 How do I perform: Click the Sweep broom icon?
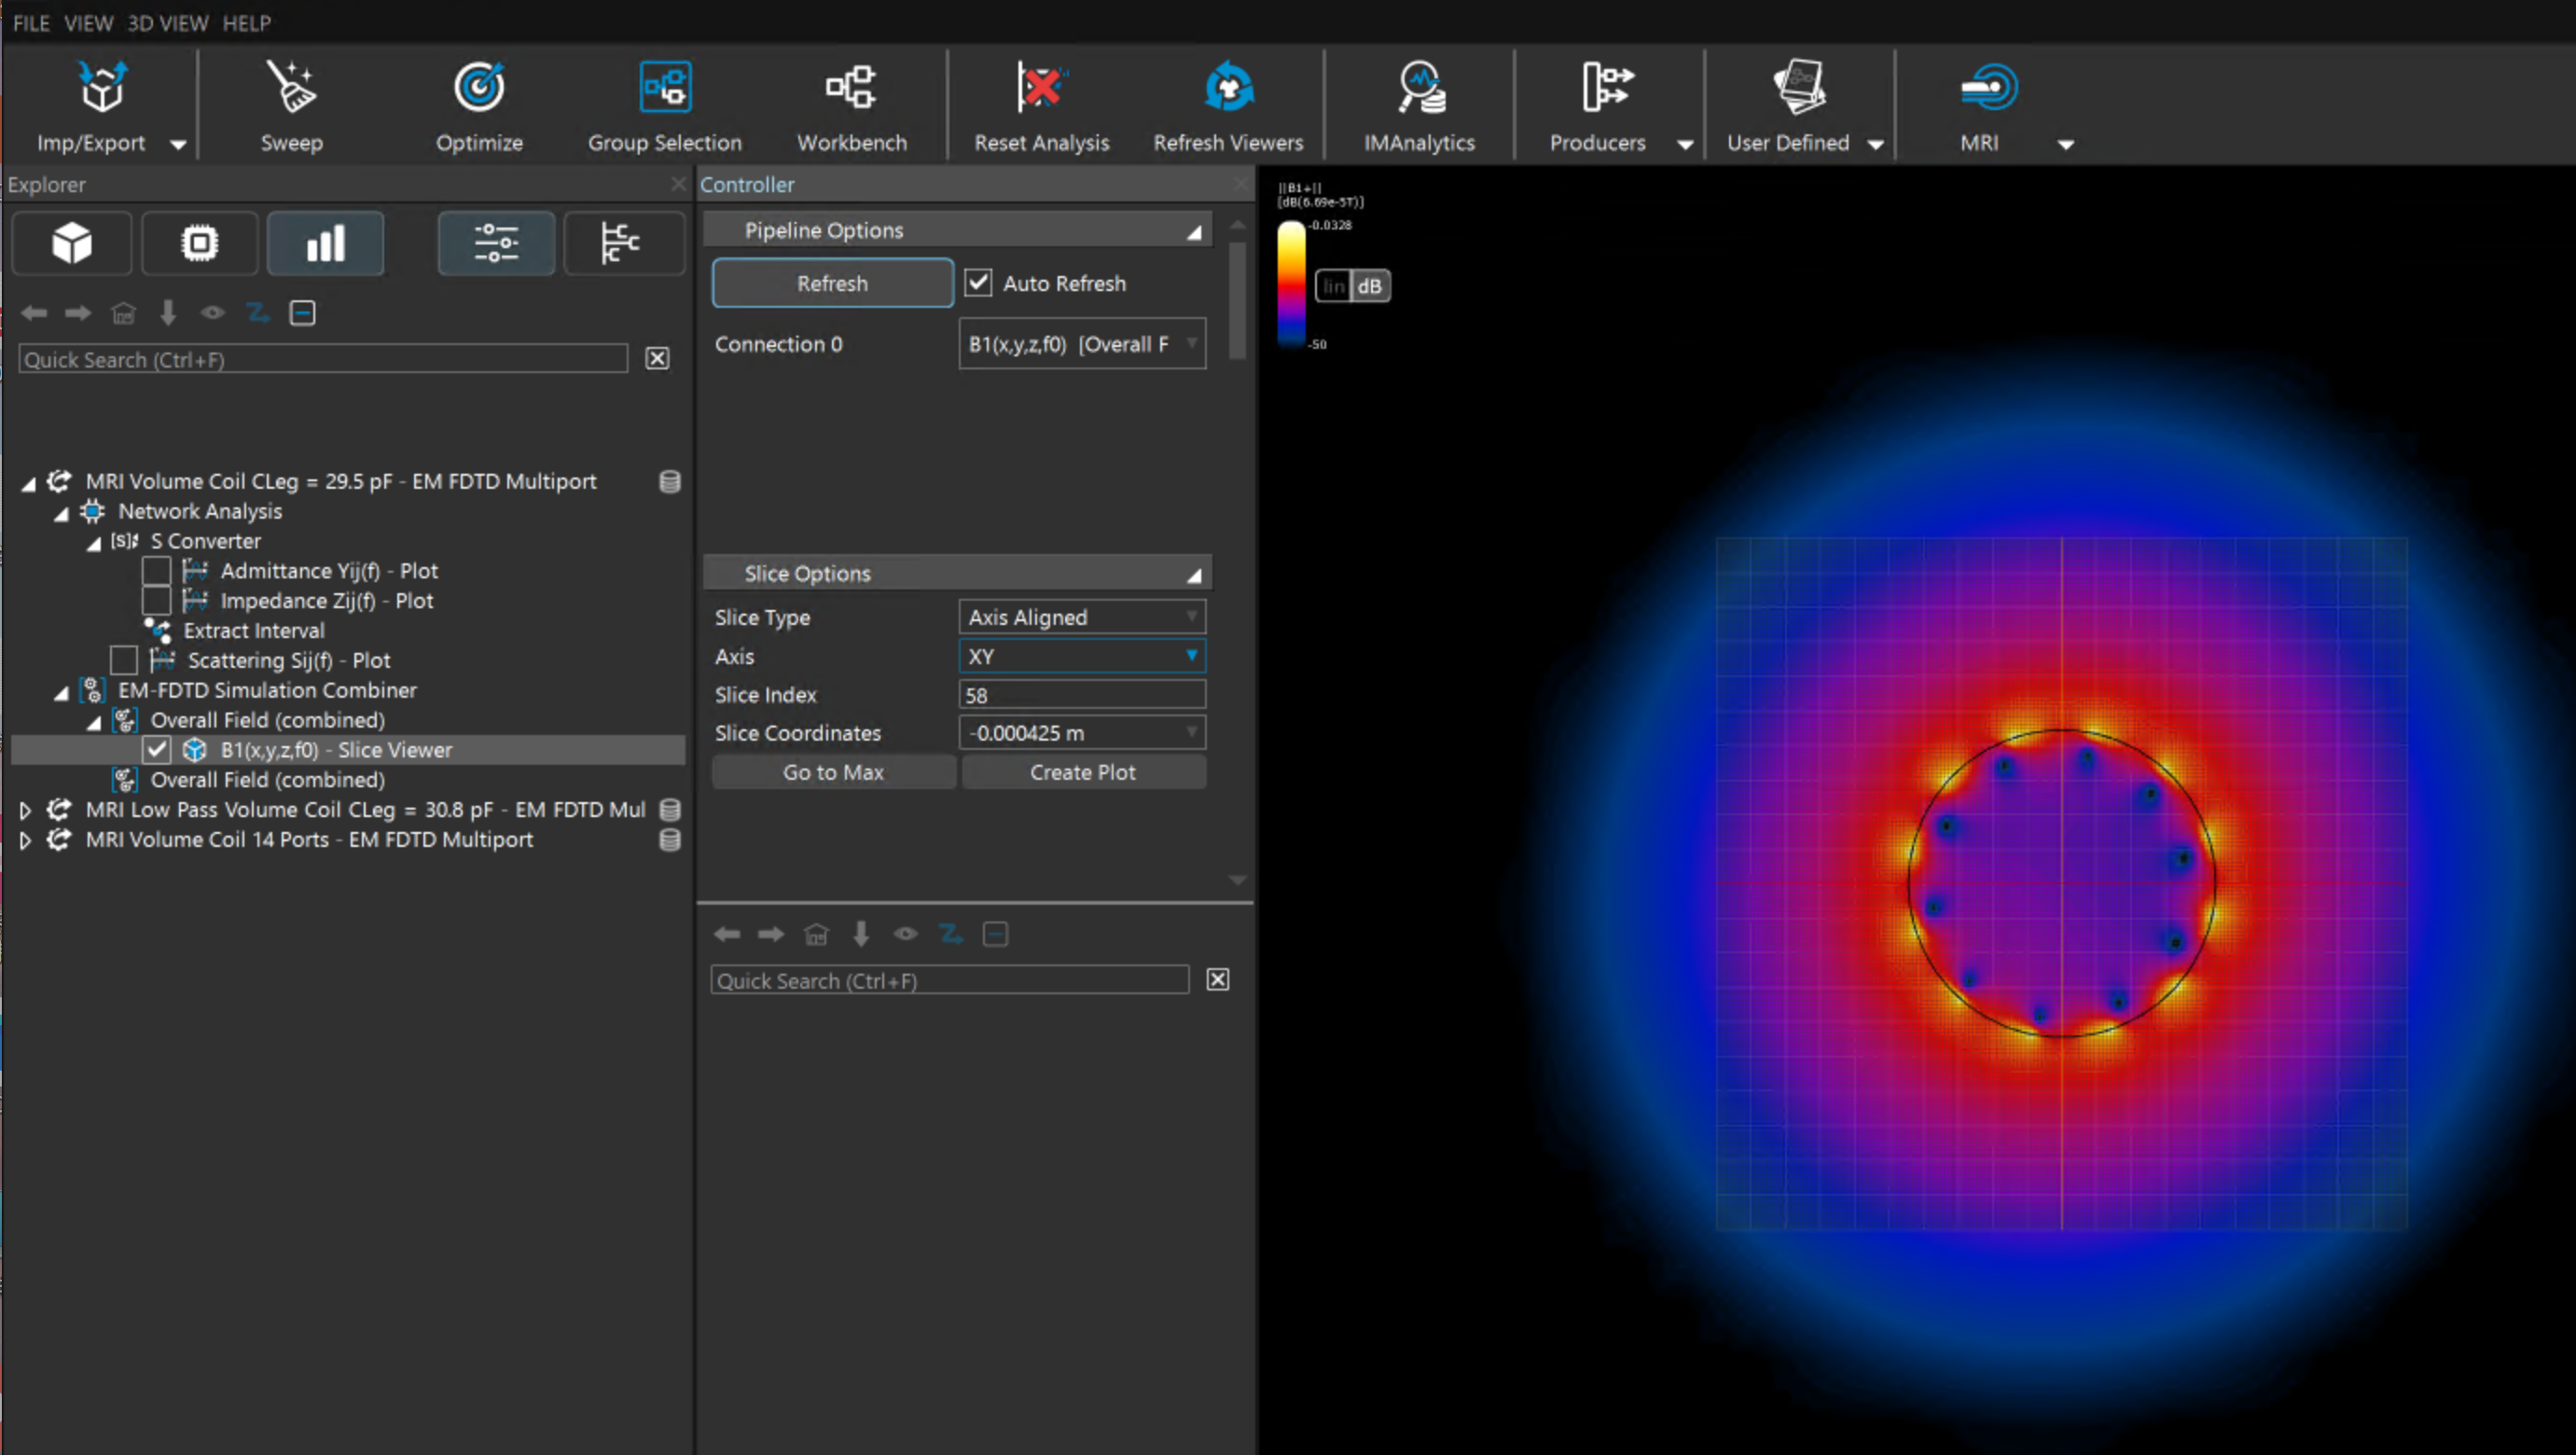(291, 88)
